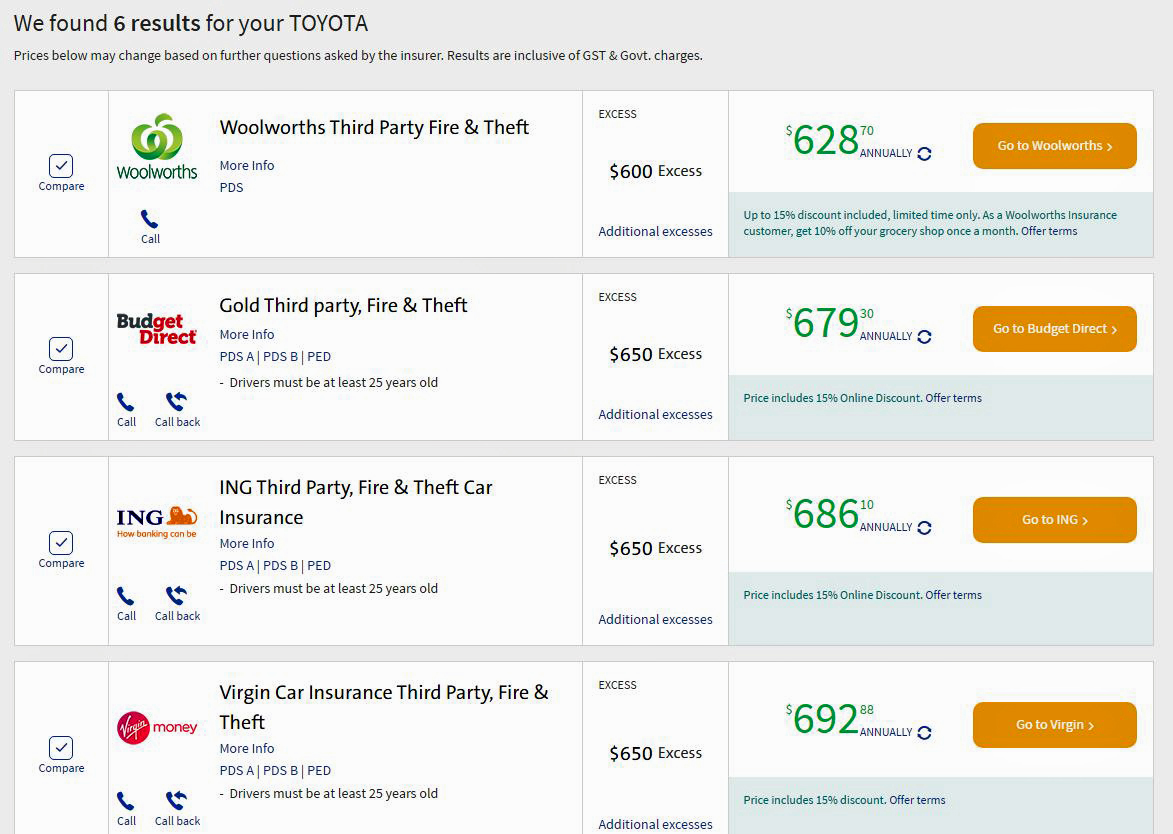Click the ING Call phone icon
This screenshot has width=1173, height=834.
126,596
